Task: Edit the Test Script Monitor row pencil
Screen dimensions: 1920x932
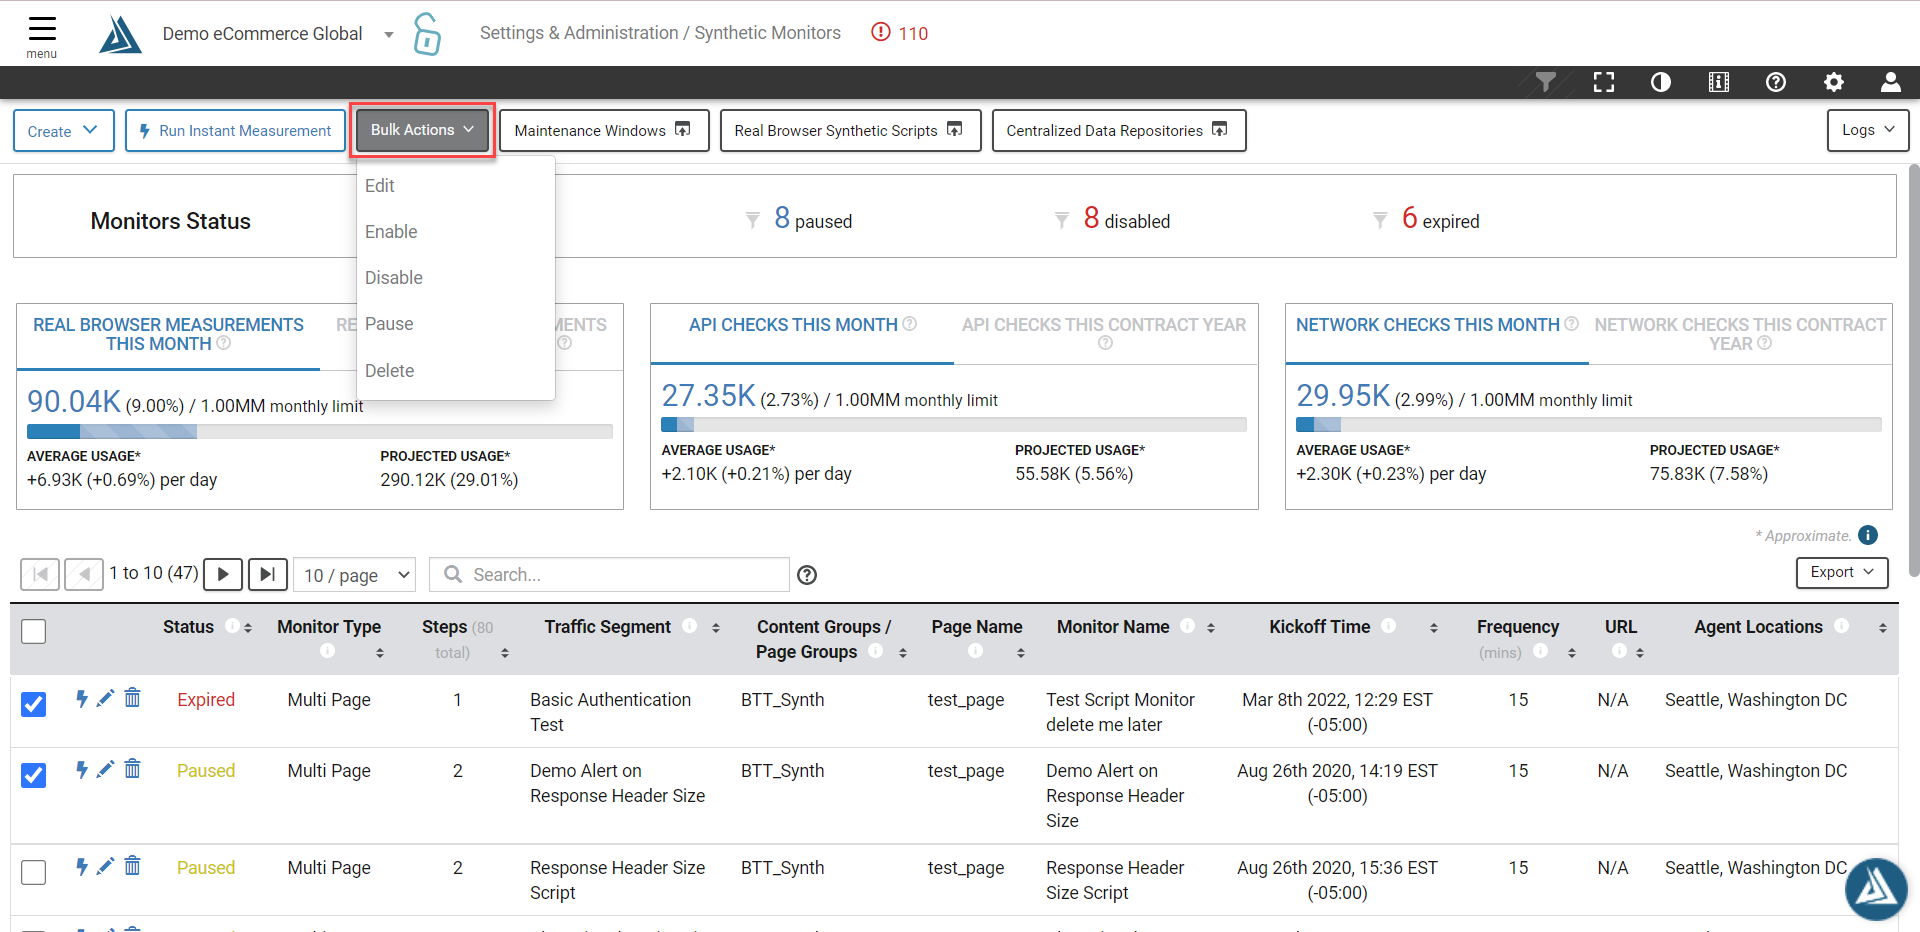Action: (x=105, y=698)
